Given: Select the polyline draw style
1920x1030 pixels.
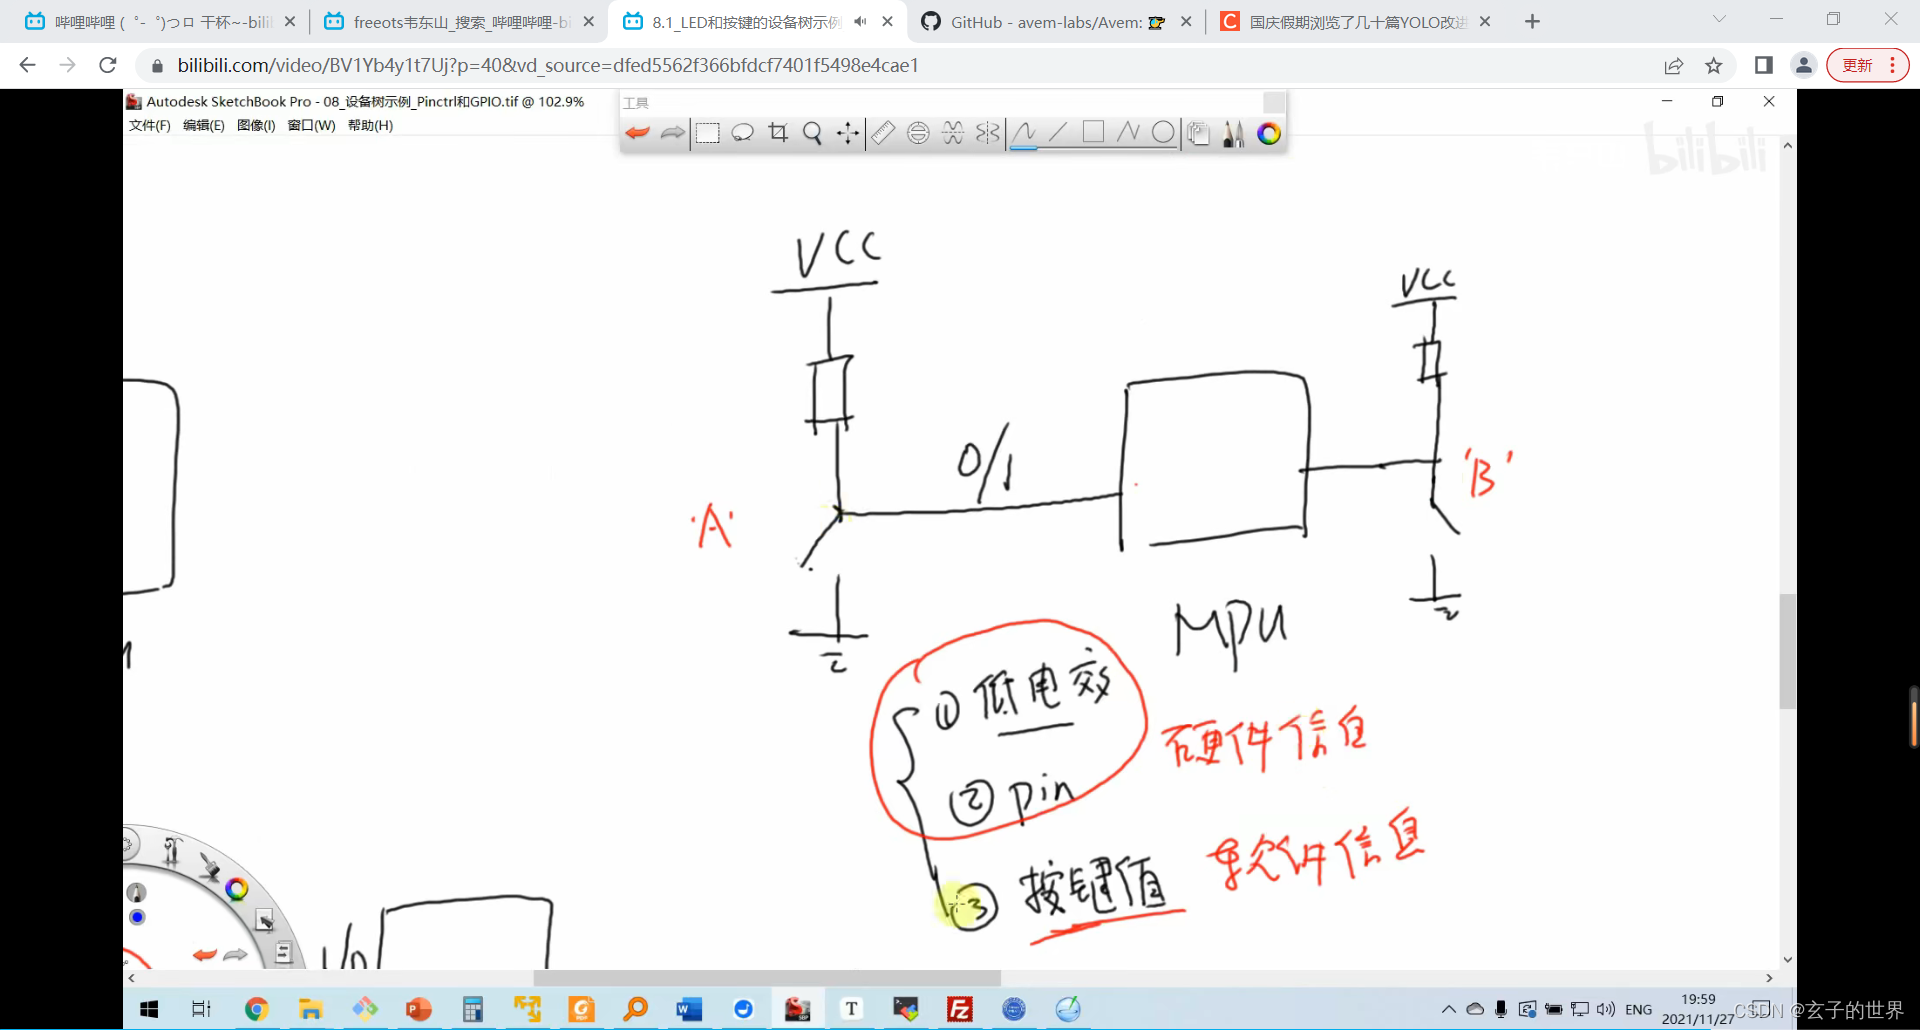Looking at the screenshot, I should [1128, 133].
